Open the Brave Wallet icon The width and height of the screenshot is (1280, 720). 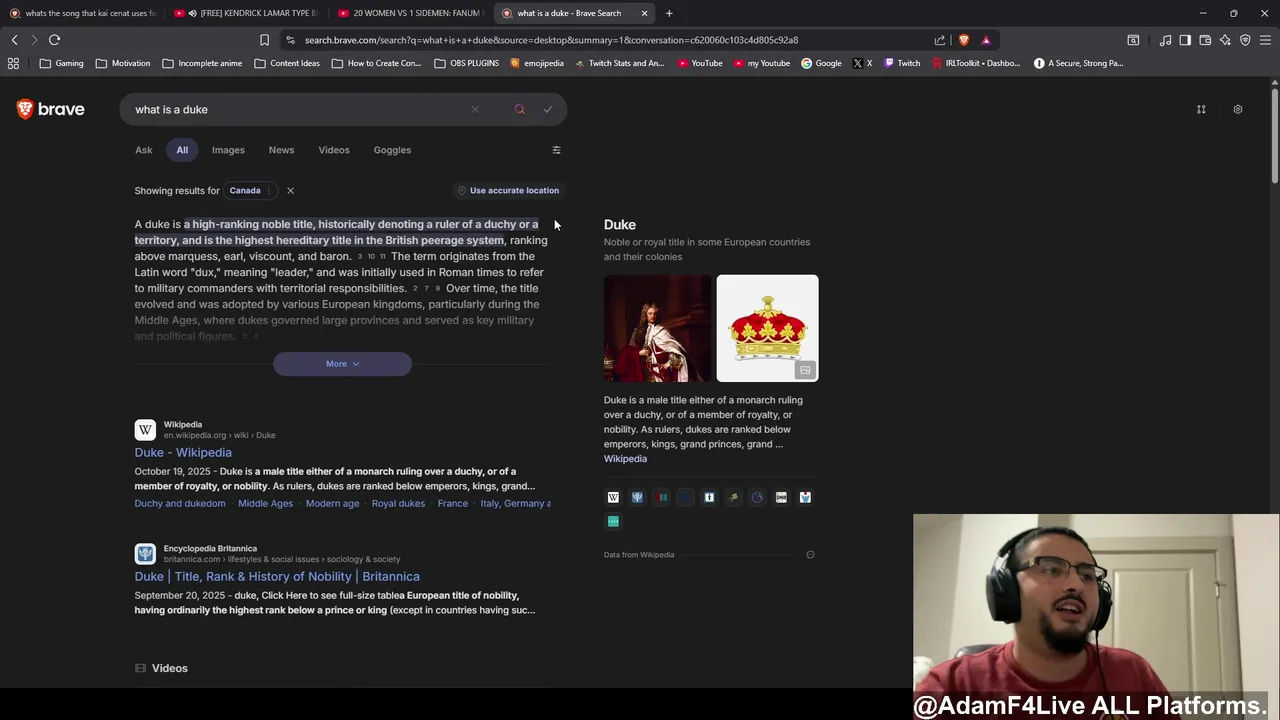click(1205, 40)
